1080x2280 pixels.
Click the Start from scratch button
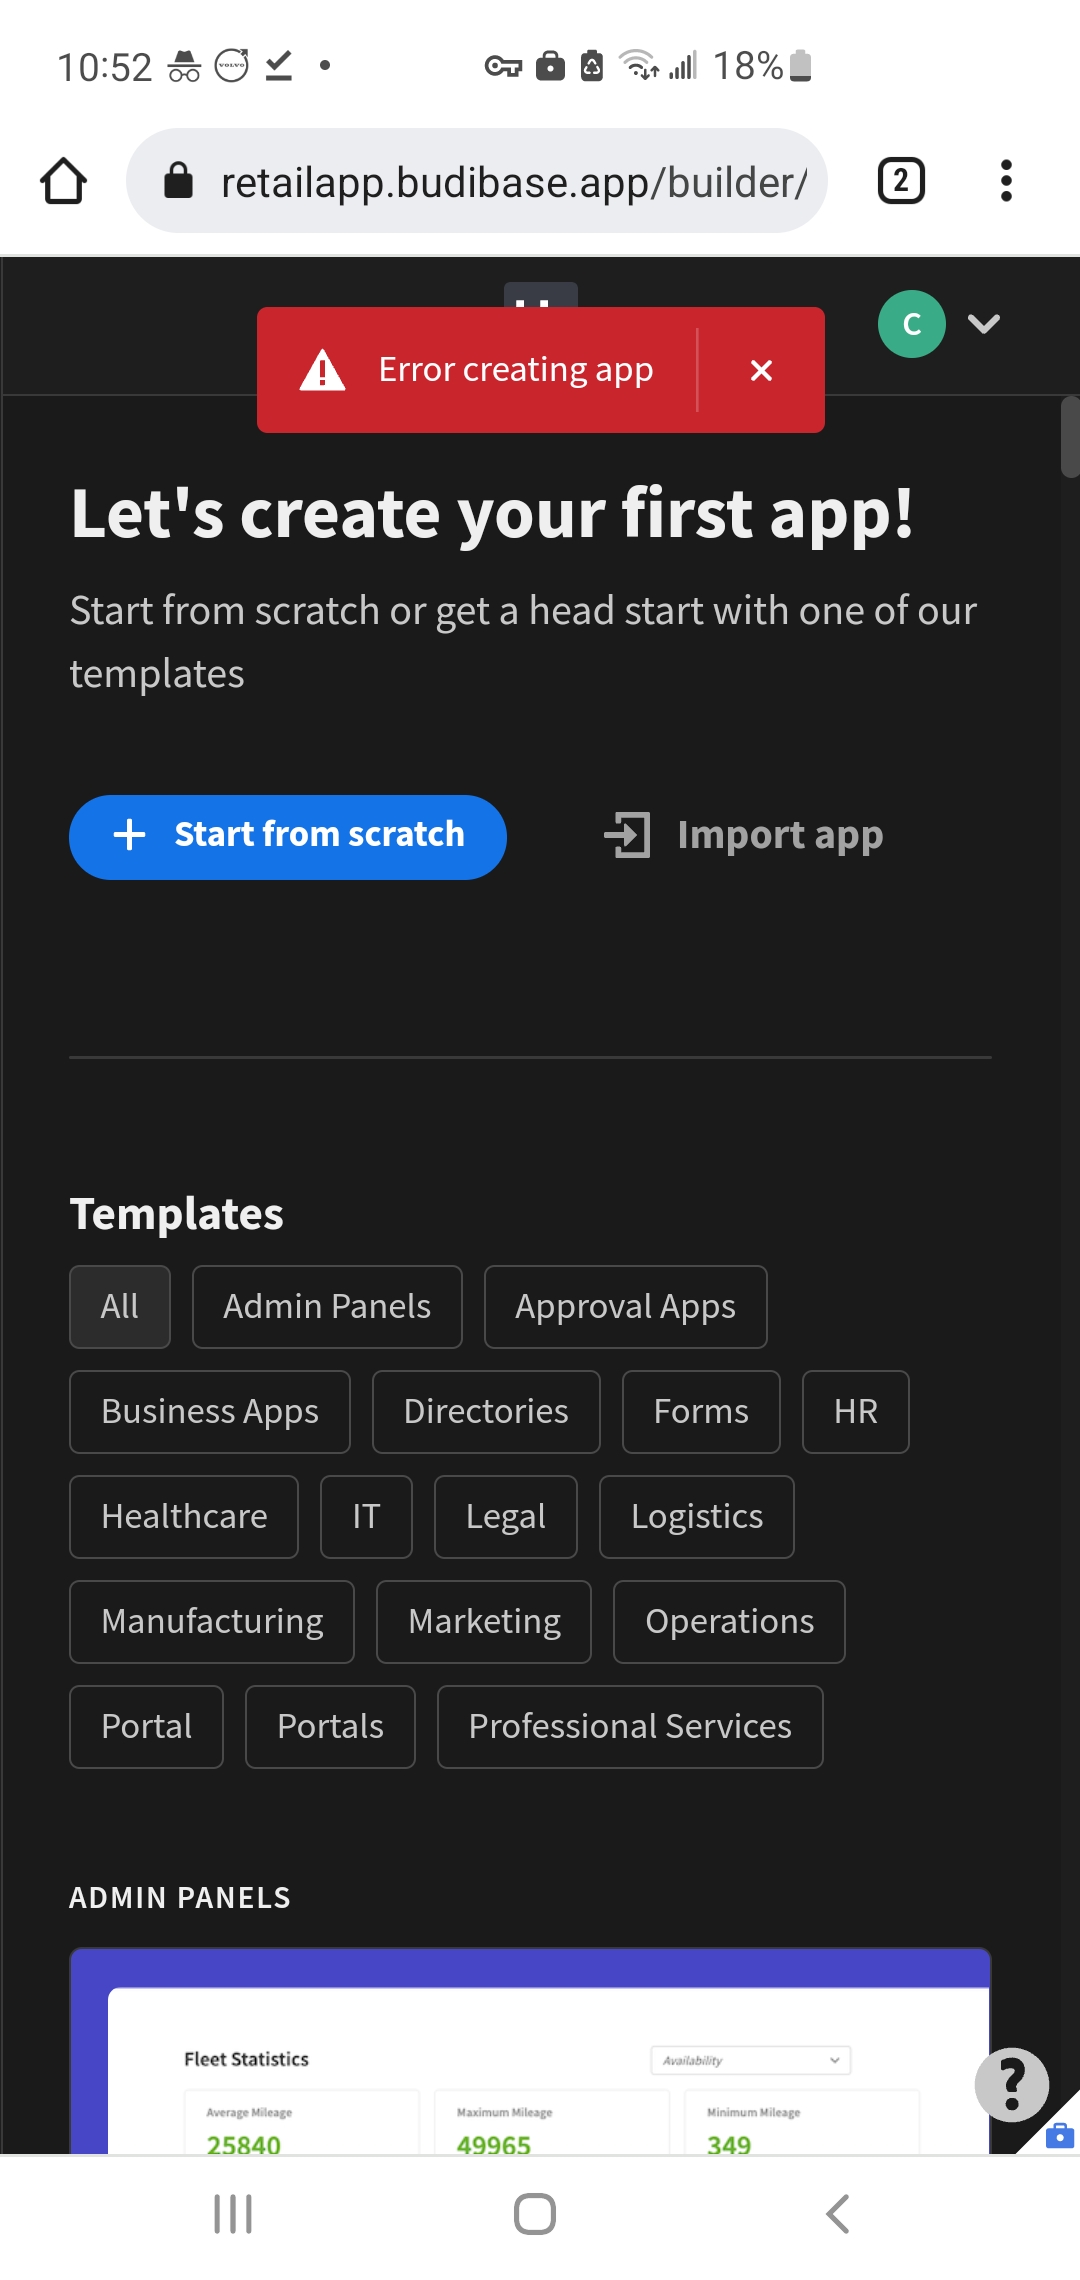pos(288,836)
